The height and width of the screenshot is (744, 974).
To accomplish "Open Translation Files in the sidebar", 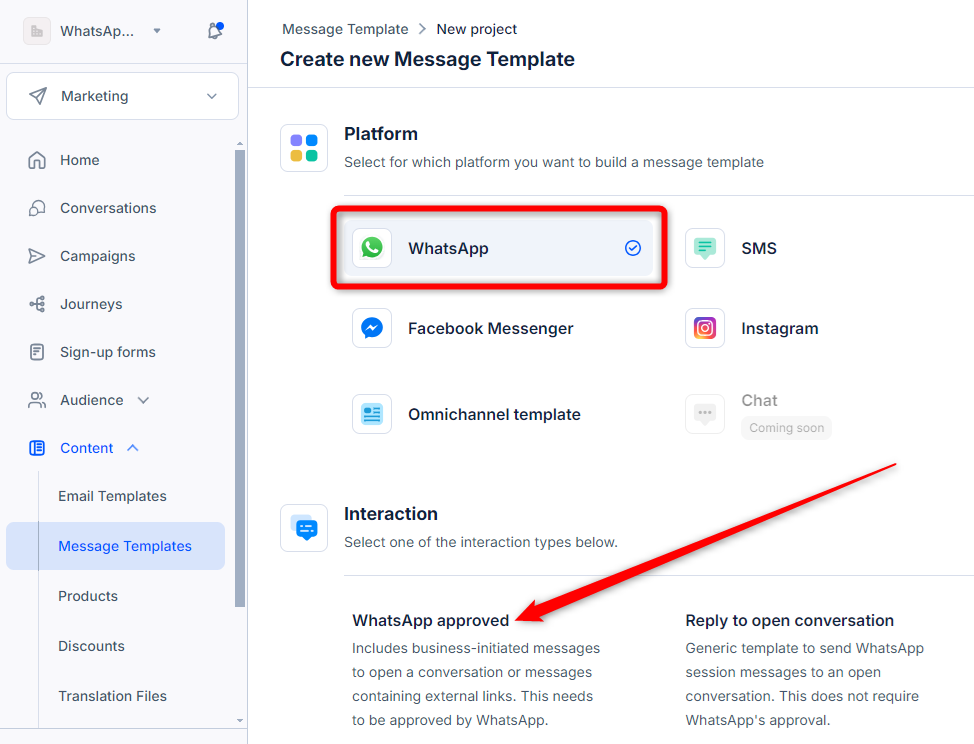I will (x=112, y=696).
